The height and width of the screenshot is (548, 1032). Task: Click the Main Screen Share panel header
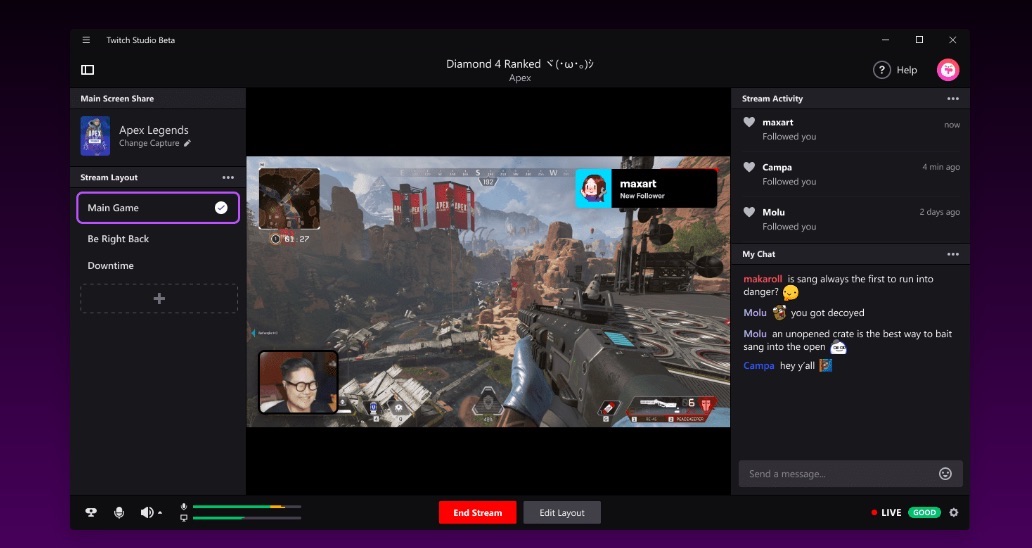point(158,99)
